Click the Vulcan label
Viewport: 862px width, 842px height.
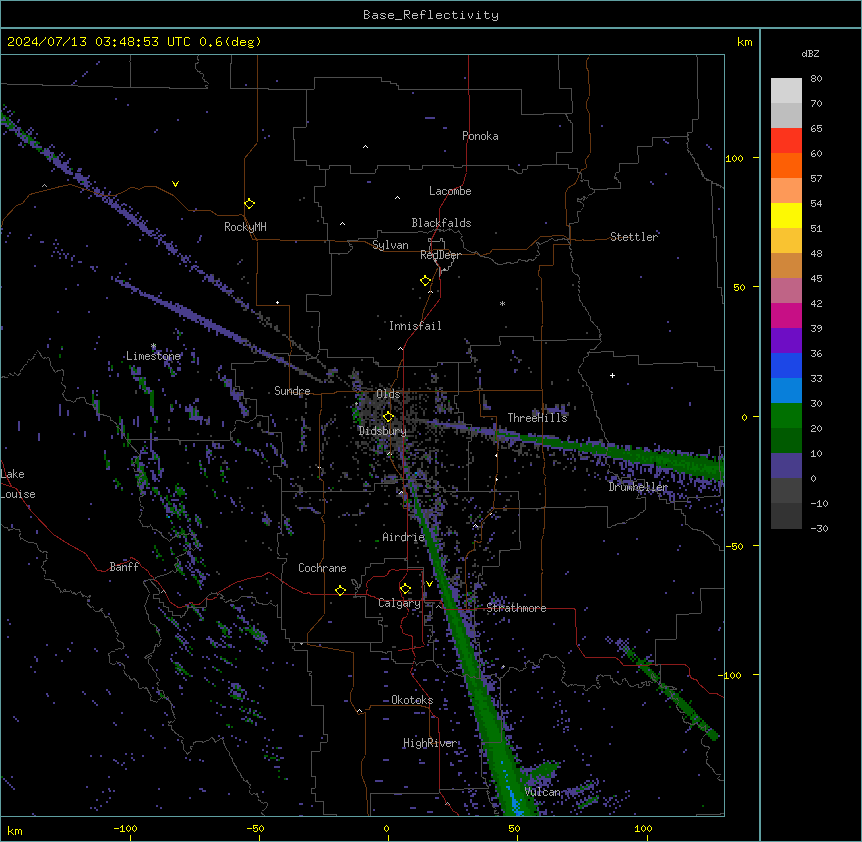(x=542, y=792)
